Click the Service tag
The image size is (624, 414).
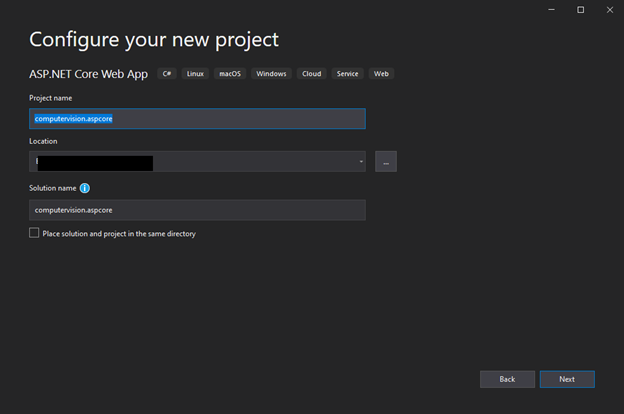coord(347,74)
